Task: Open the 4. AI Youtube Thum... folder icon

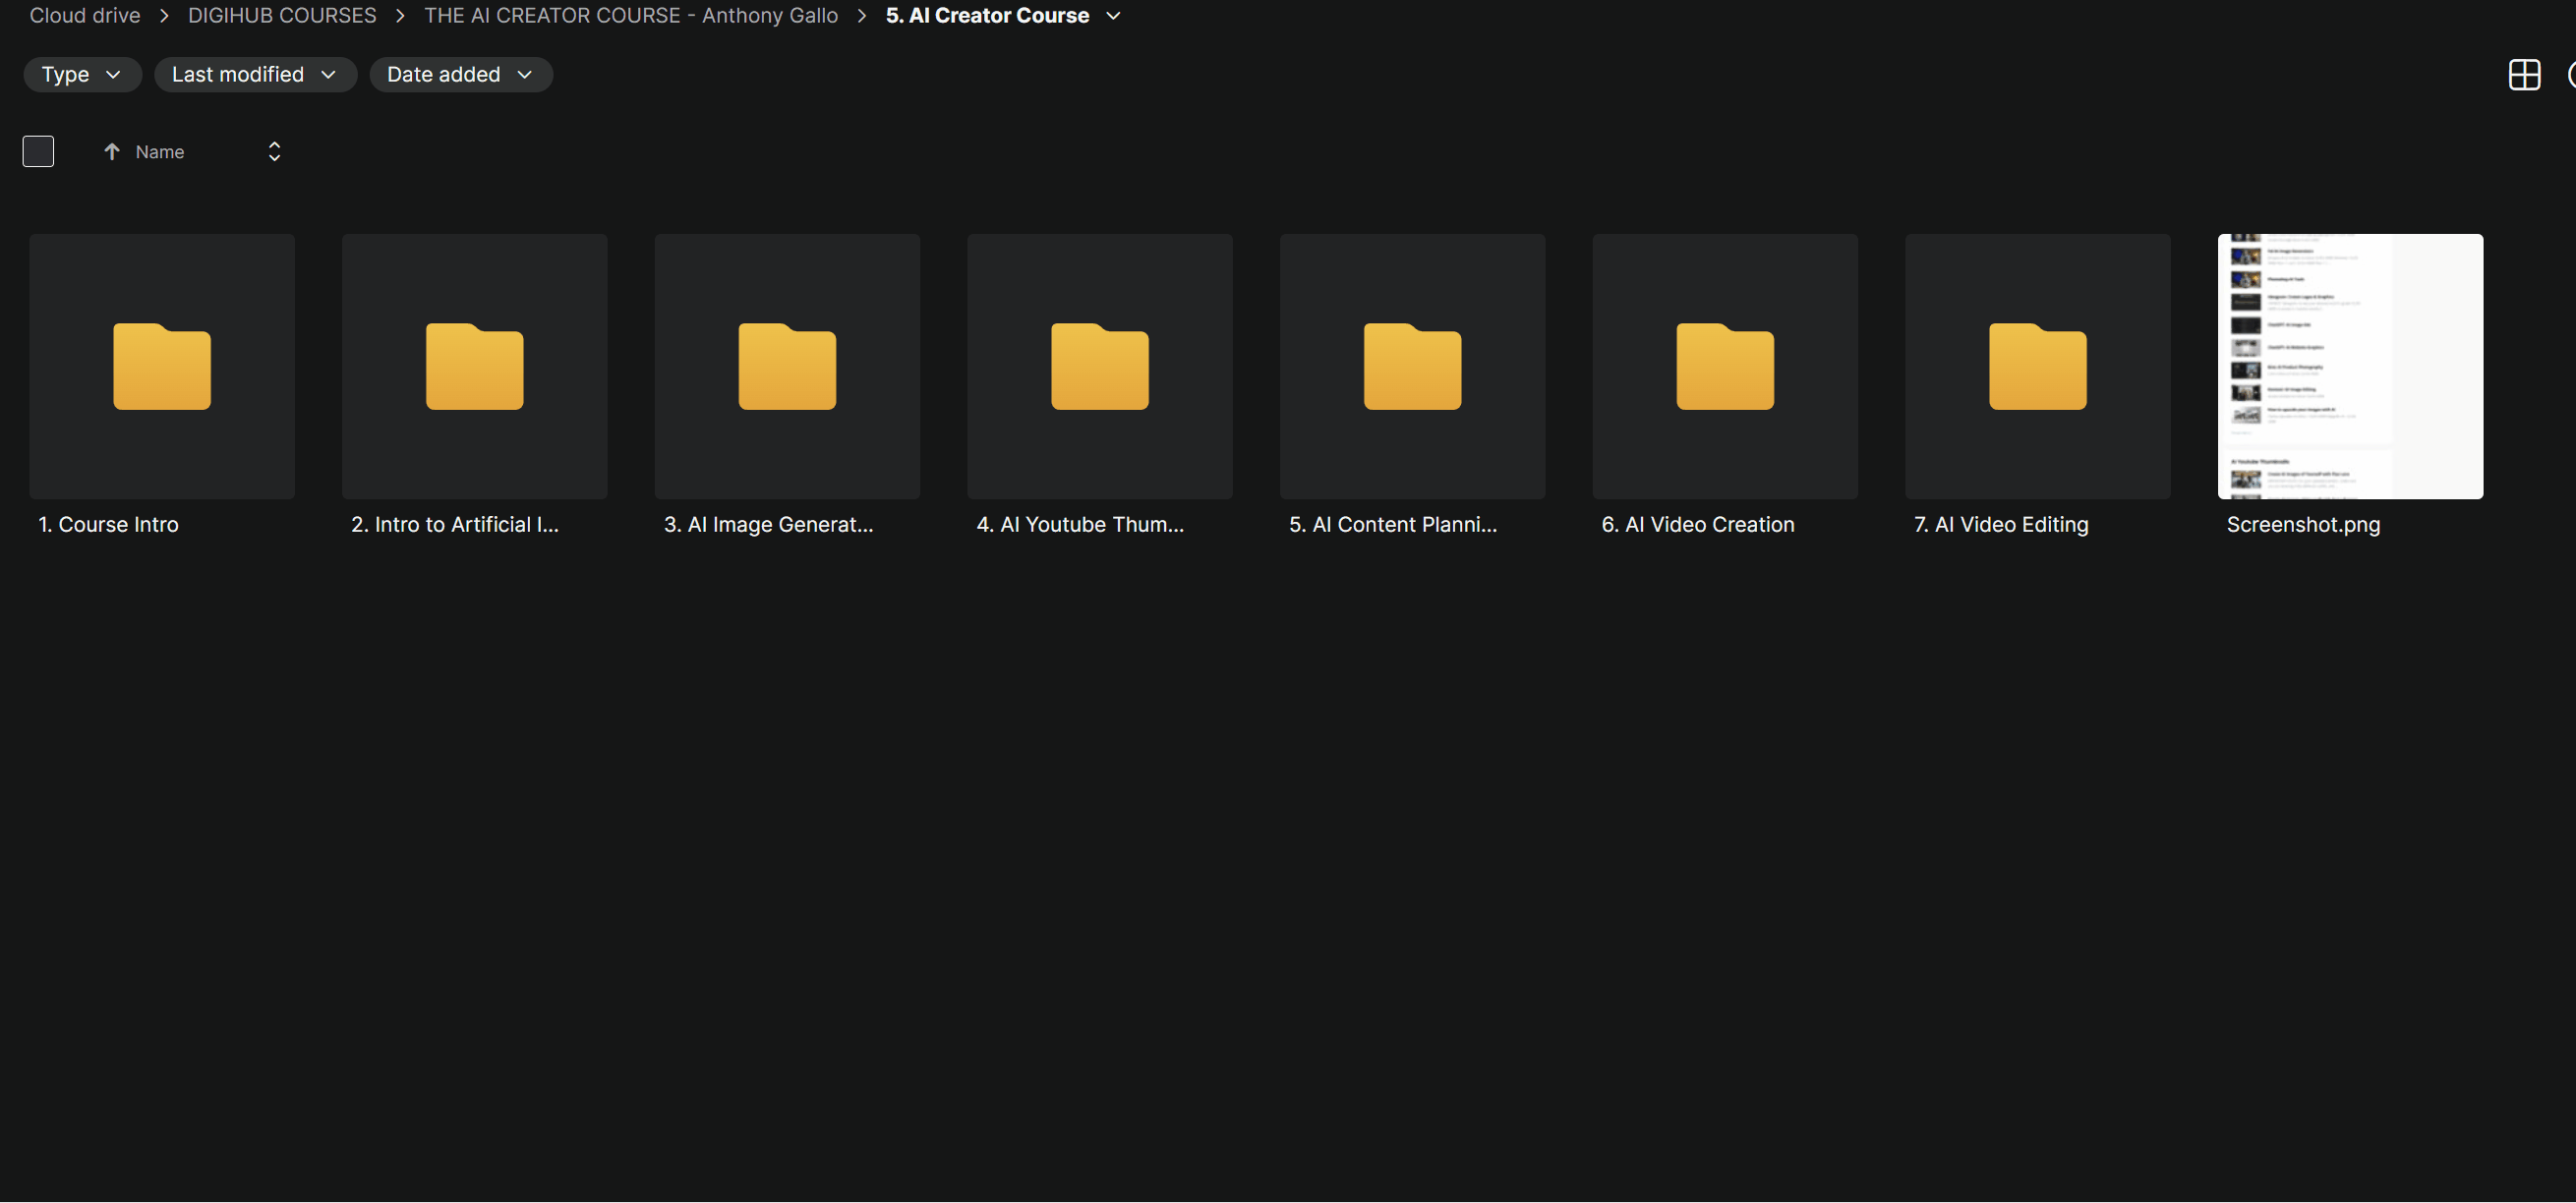Action: pos(1100,366)
